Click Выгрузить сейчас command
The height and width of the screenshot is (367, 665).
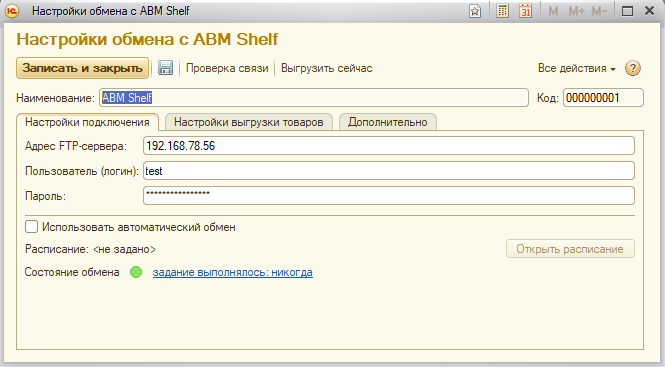[x=327, y=68]
